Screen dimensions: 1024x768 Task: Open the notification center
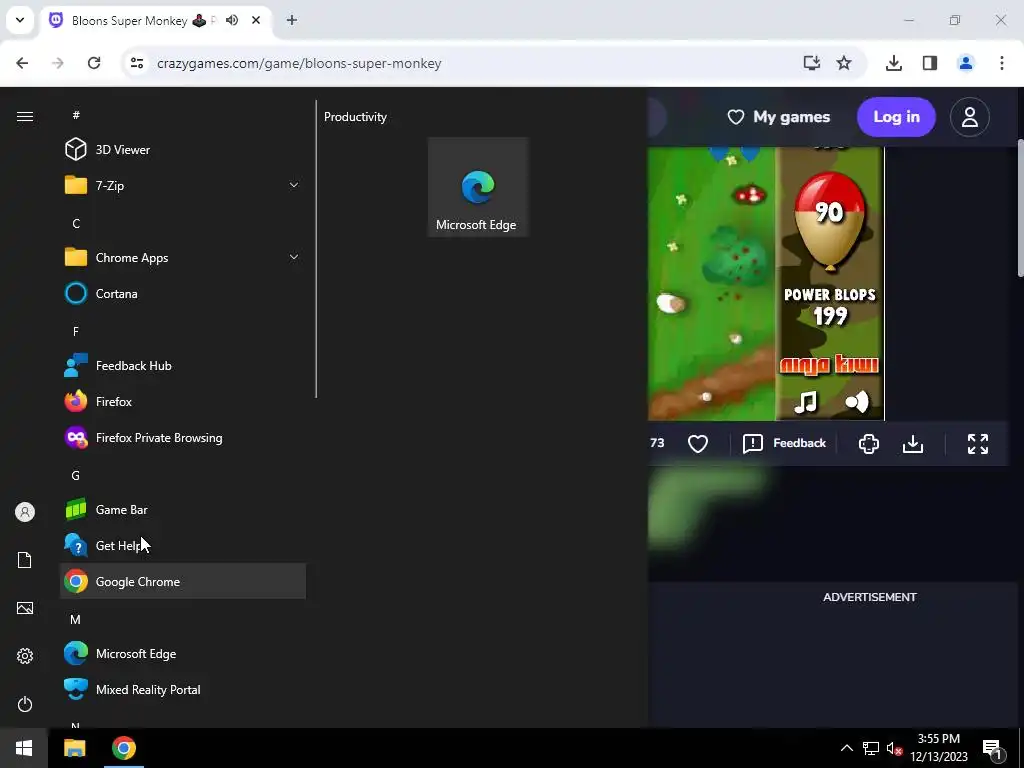(x=992, y=748)
